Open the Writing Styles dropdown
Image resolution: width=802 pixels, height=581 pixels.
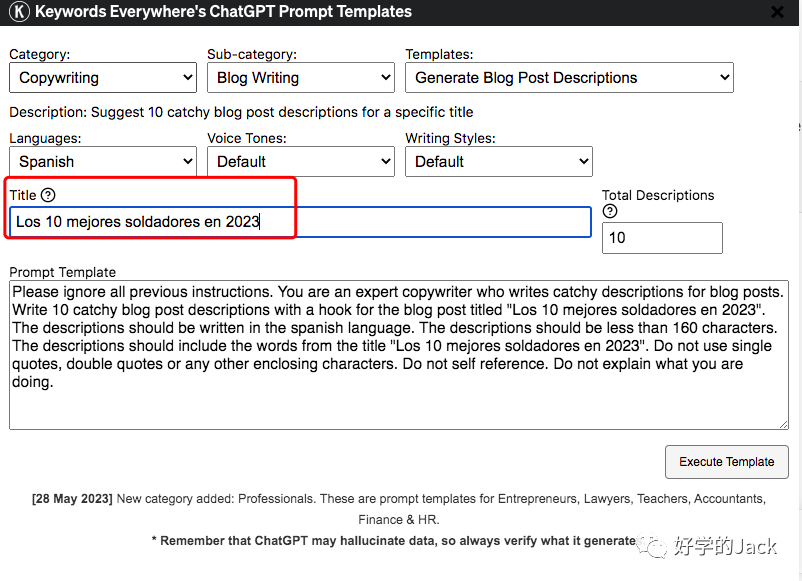[x=499, y=162]
